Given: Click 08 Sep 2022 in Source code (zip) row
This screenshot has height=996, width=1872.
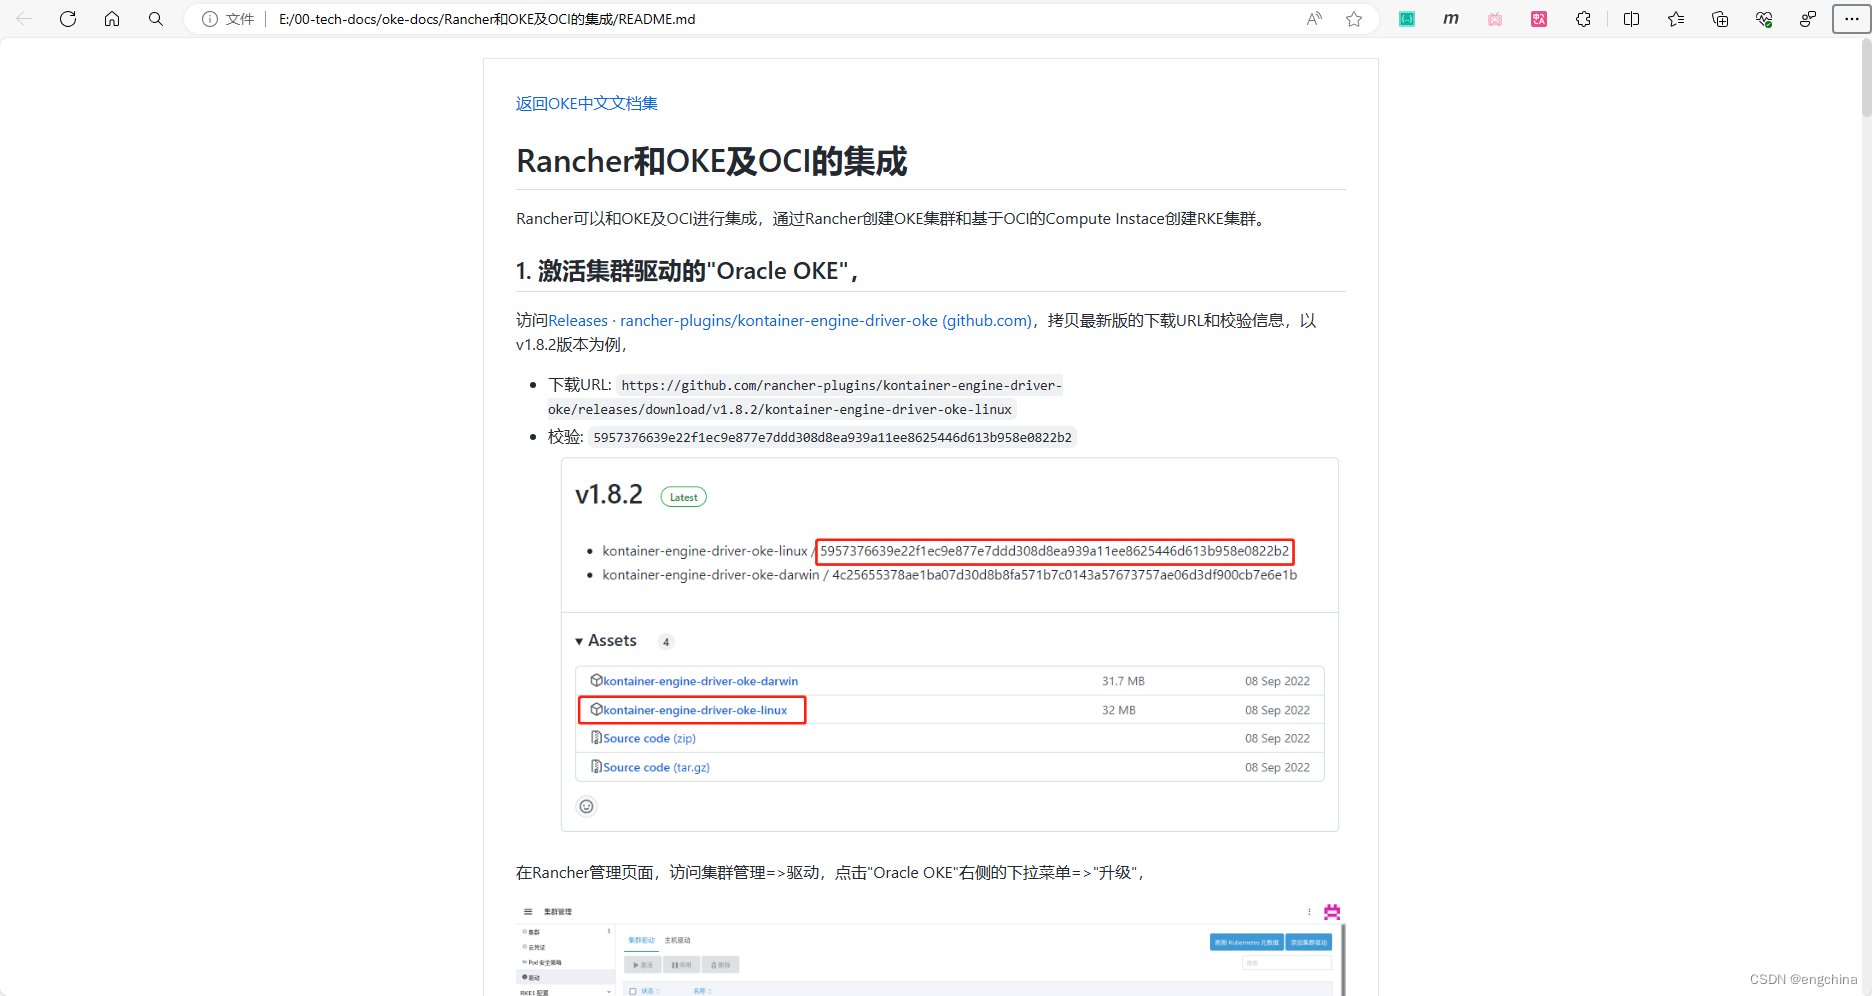Looking at the screenshot, I should point(1277,738).
